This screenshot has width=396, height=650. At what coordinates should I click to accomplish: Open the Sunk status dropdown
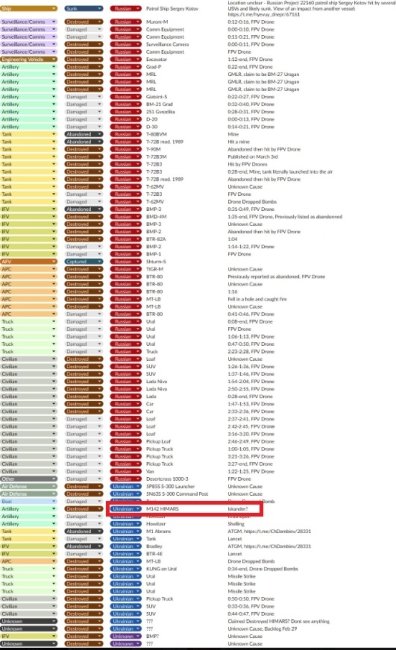(84, 9)
